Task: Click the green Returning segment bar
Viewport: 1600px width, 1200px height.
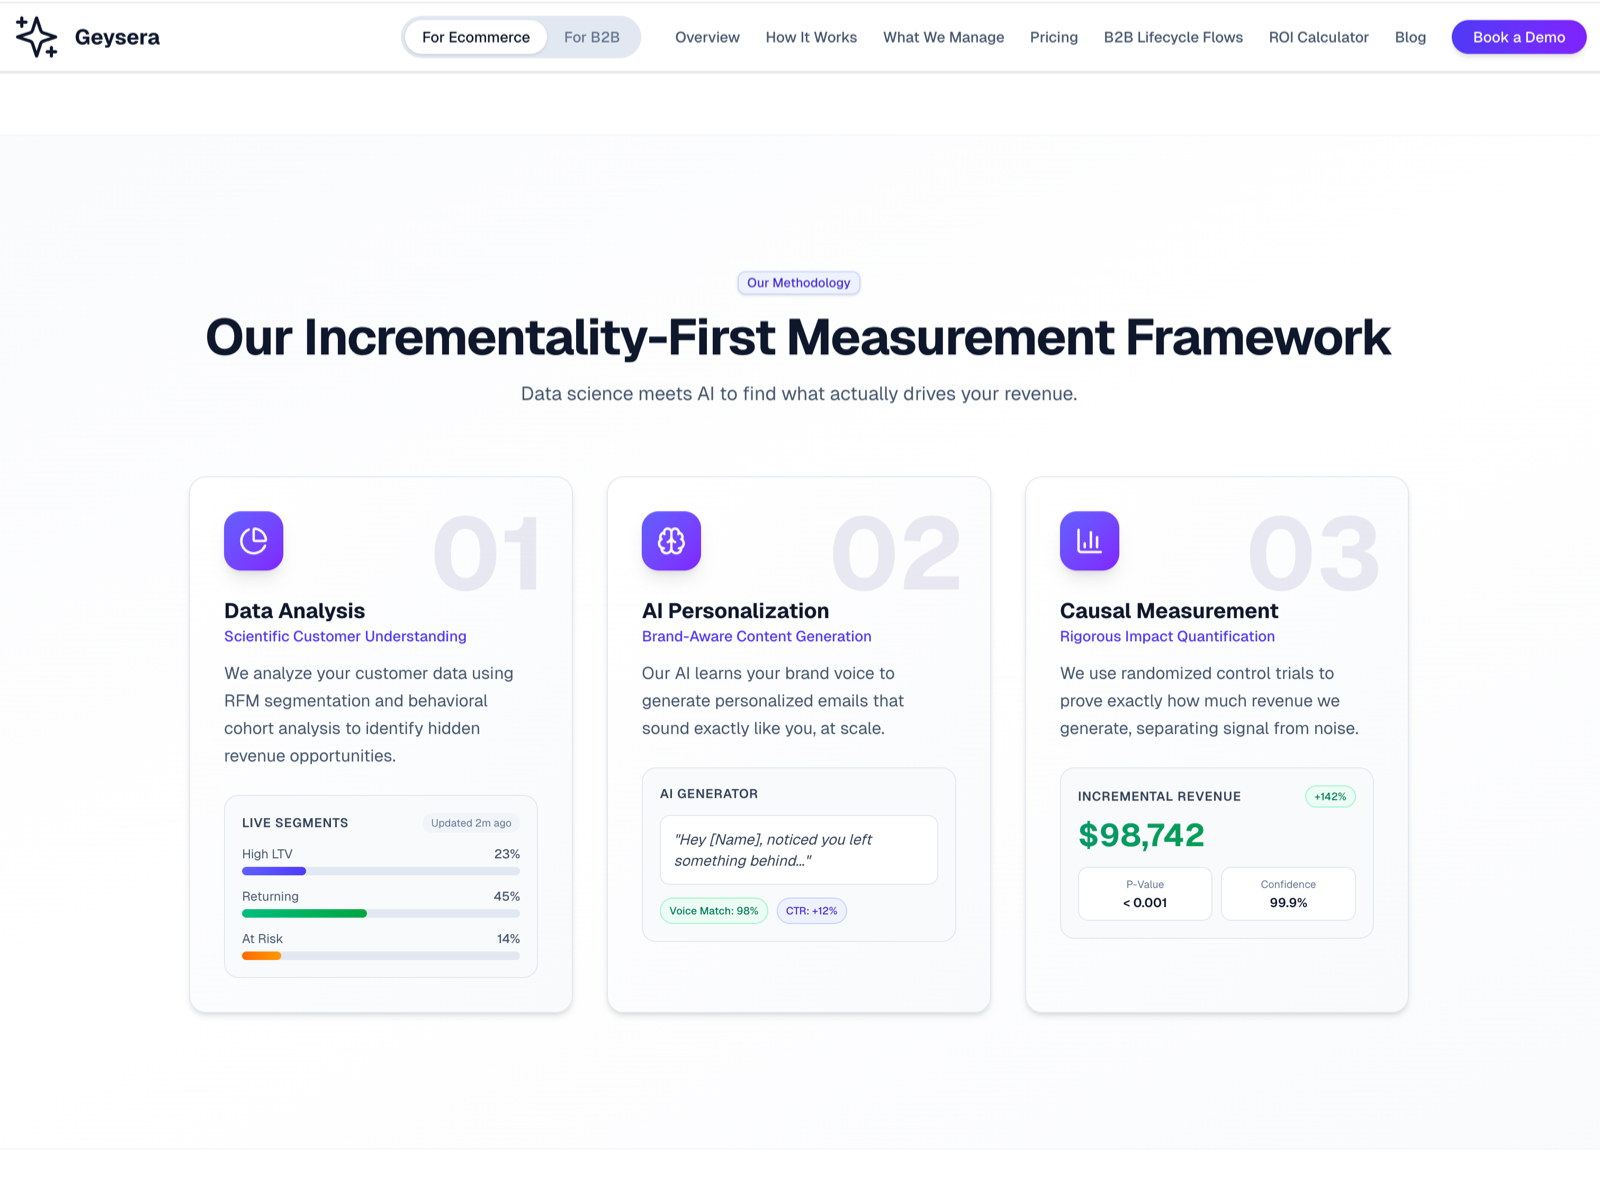Action: (304, 913)
